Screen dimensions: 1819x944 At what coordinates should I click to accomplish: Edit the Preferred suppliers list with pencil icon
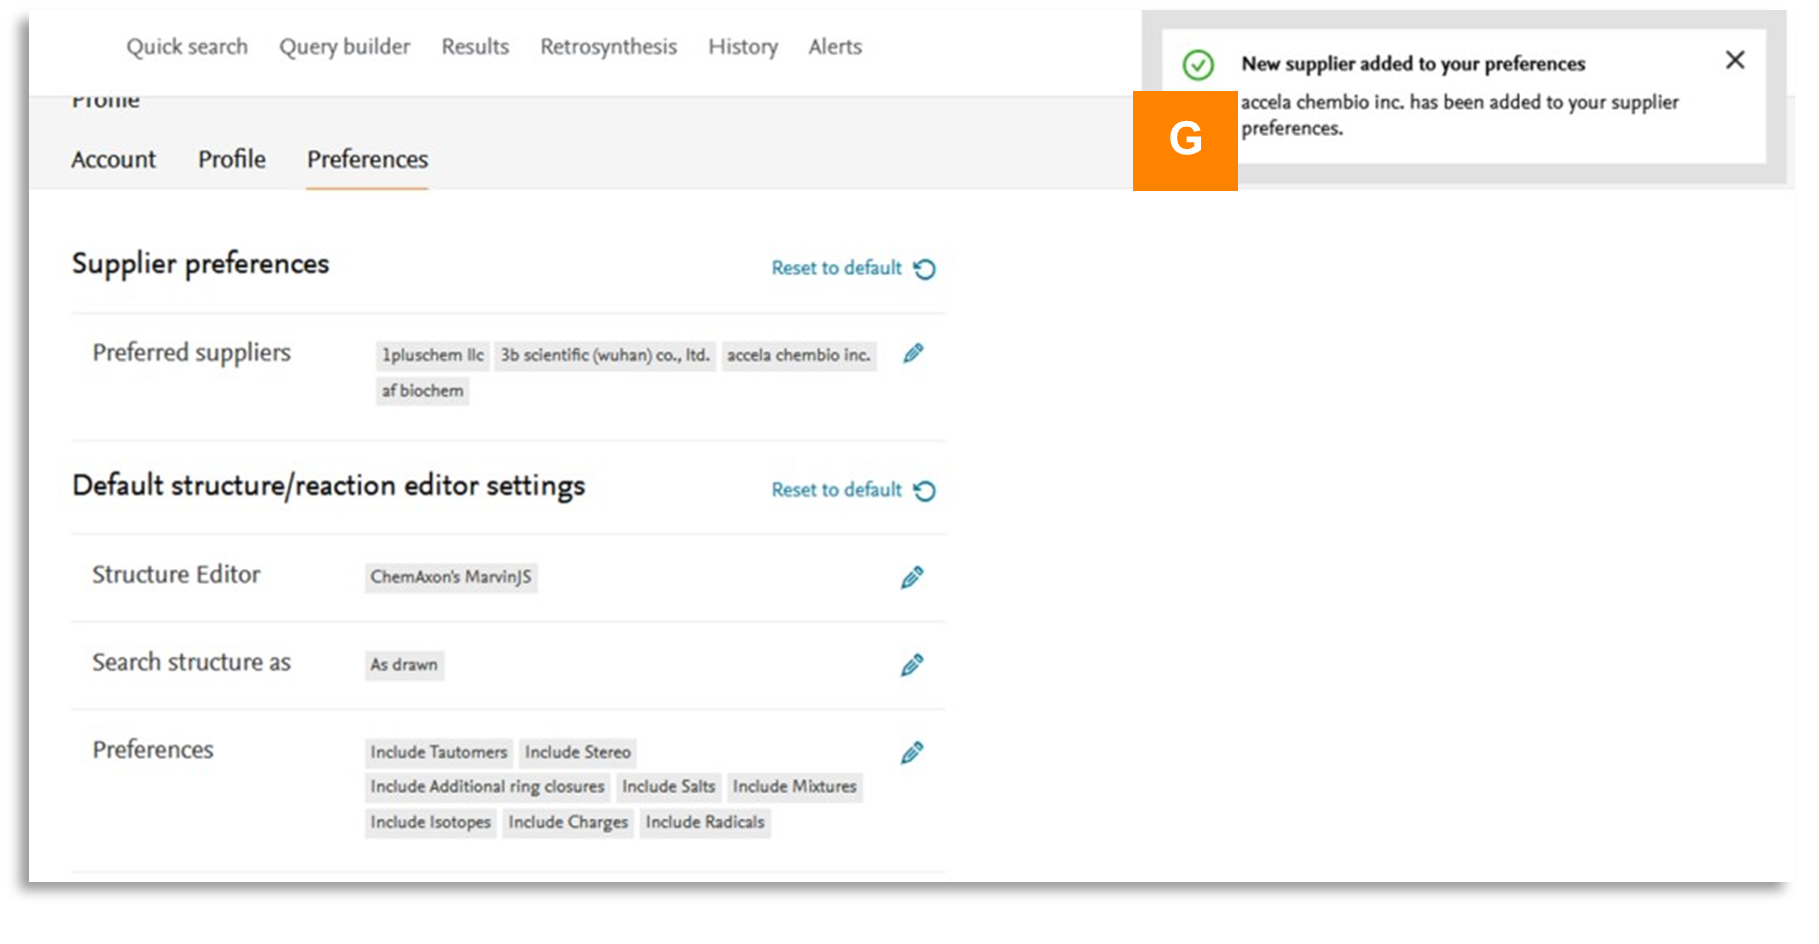pyautogui.click(x=913, y=354)
